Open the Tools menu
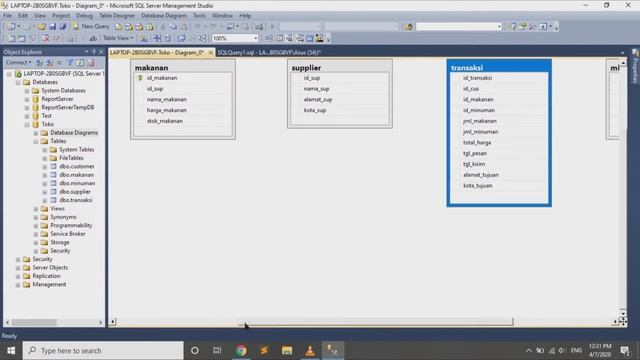Viewport: 640px width, 360px height. 199,16
